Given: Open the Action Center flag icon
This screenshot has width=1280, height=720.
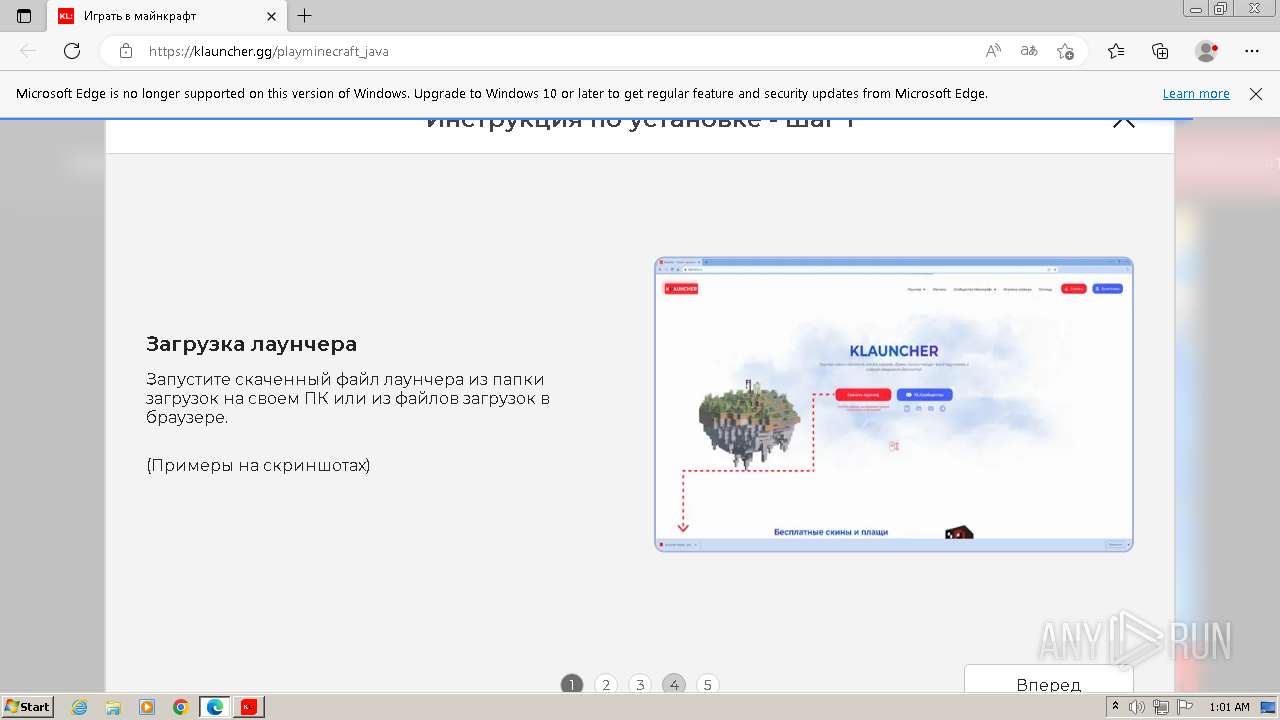Looking at the screenshot, I should pyautogui.click(x=1183, y=707).
